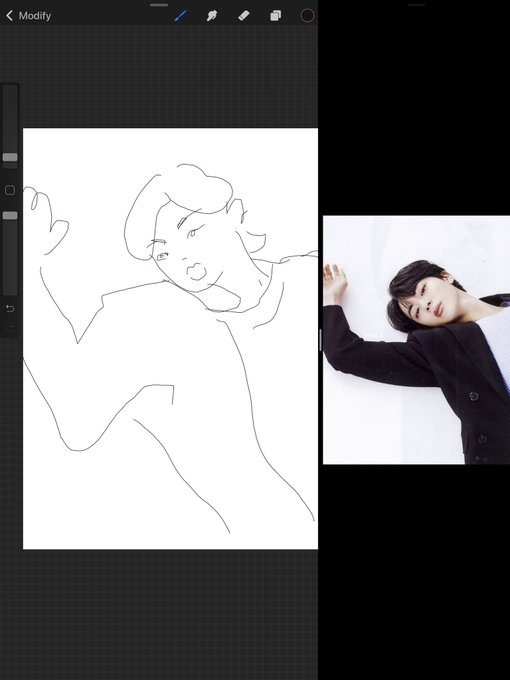Redo the last action
Viewport: 510px width, 680px height.
click(10, 327)
